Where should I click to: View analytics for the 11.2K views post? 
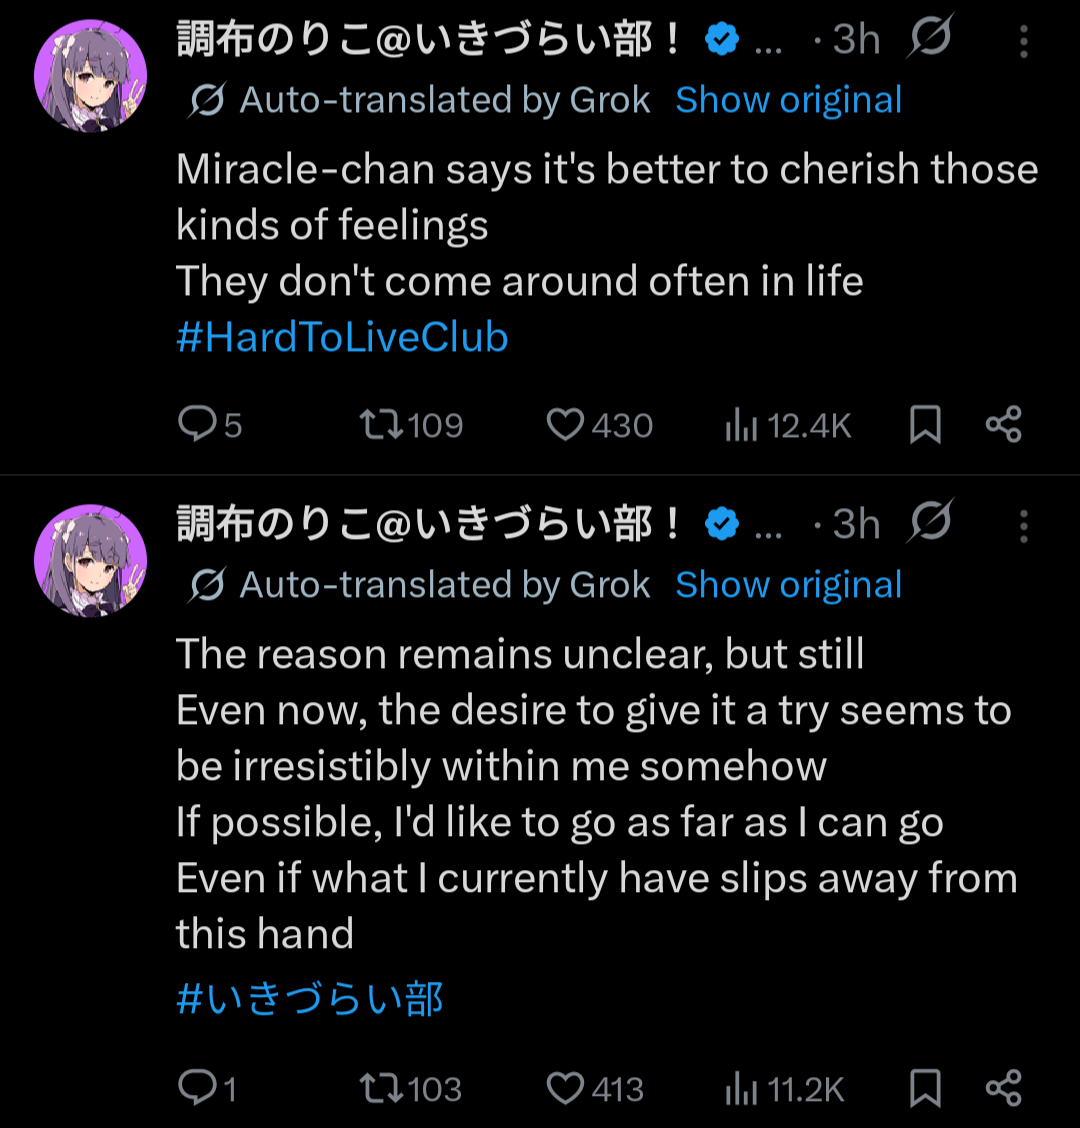tap(741, 1090)
